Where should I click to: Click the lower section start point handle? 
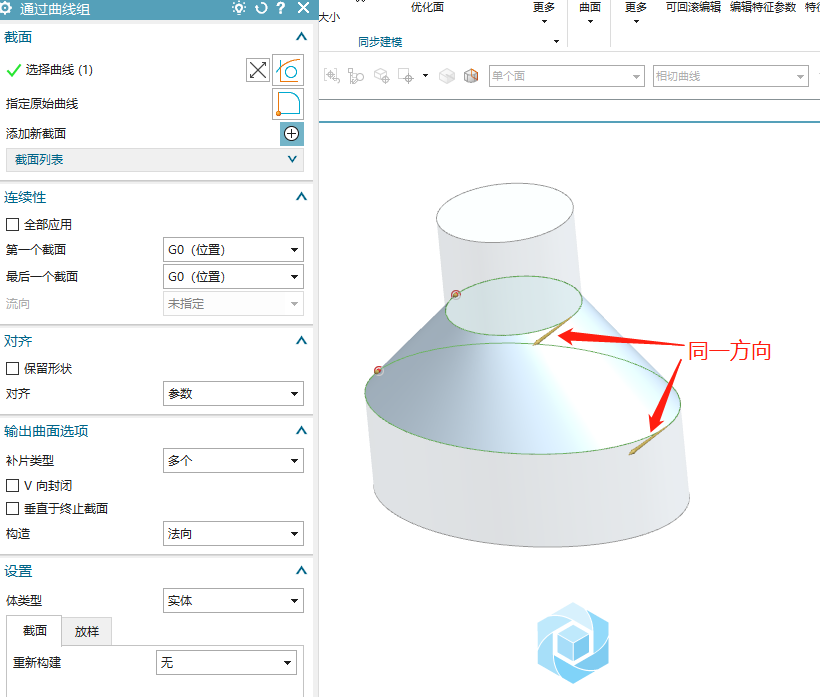point(378,371)
